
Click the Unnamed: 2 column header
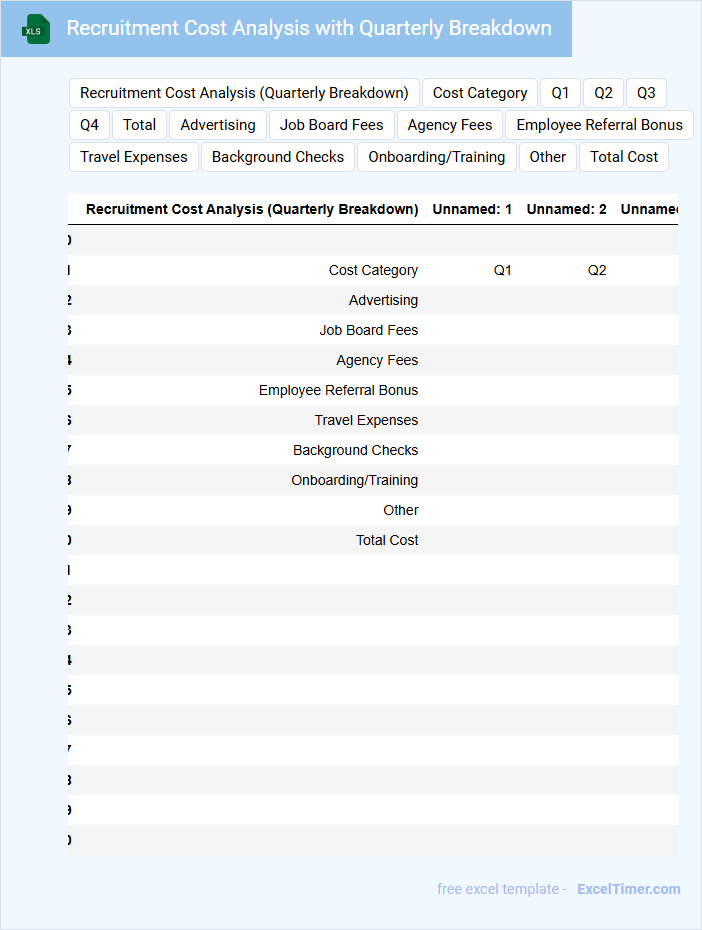click(x=566, y=209)
